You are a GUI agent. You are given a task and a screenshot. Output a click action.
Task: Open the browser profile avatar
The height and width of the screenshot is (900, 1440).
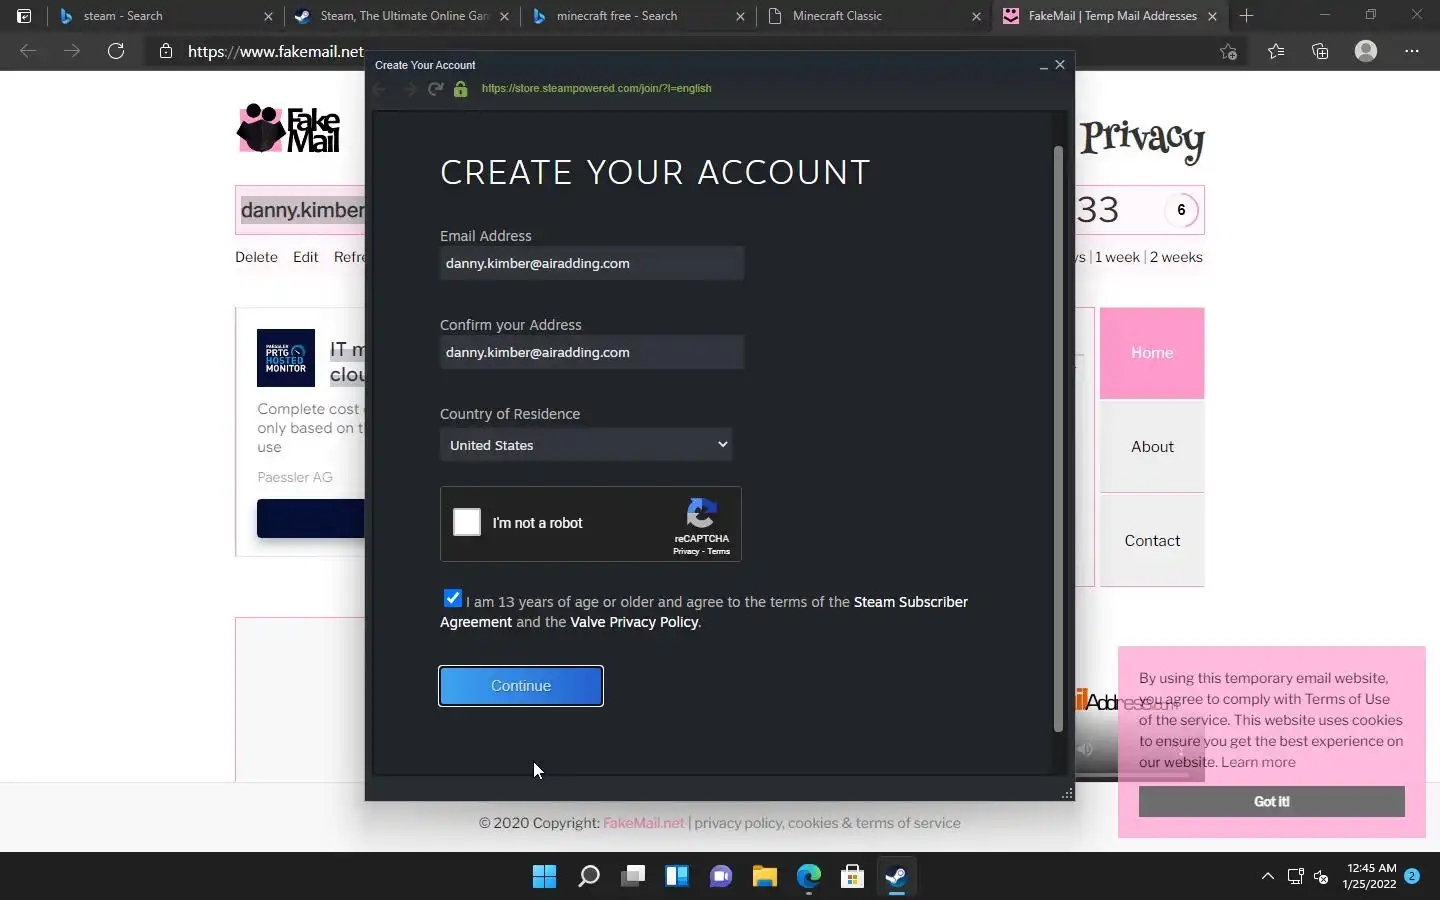(x=1366, y=51)
